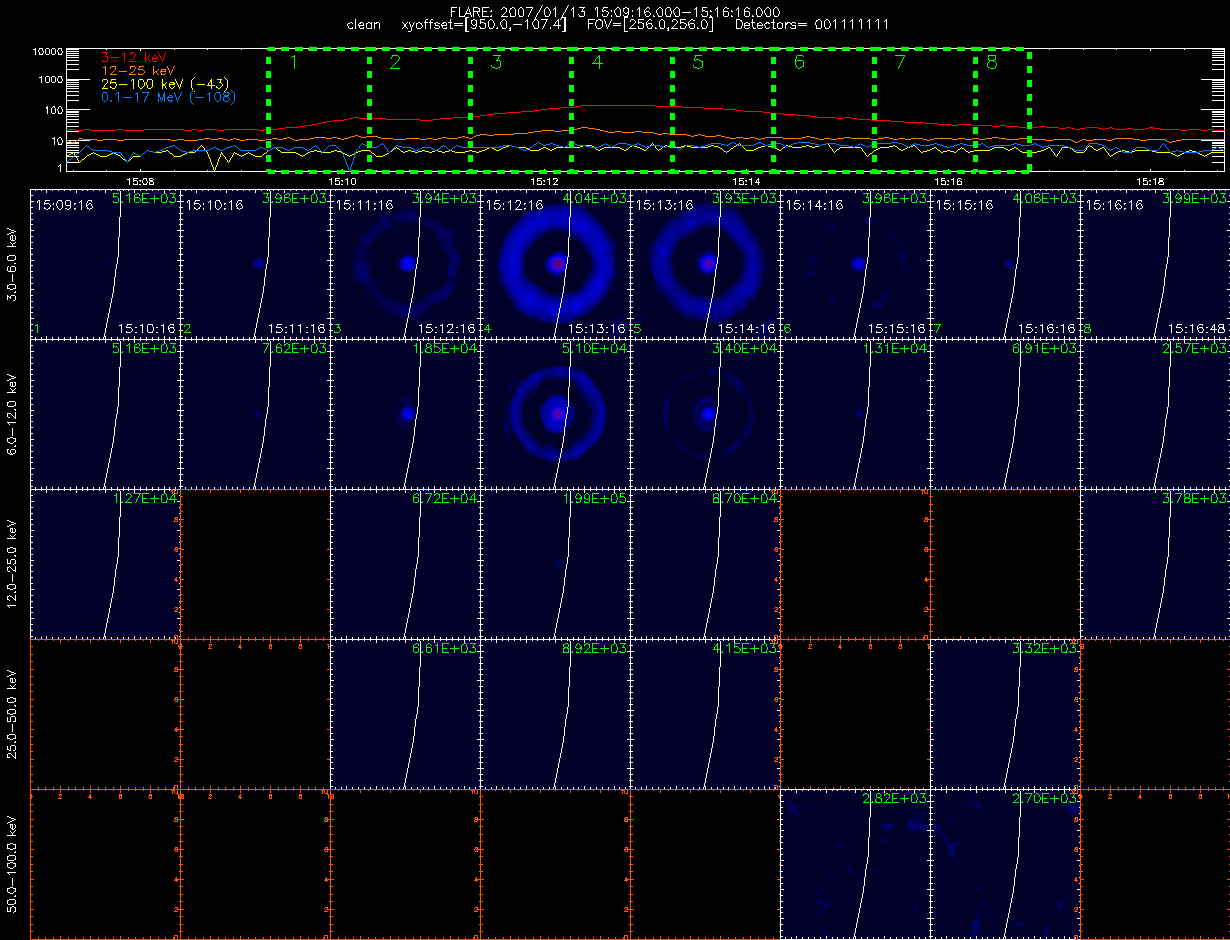
Task: Click the 15:16:48 end time label
Action: [1196, 328]
